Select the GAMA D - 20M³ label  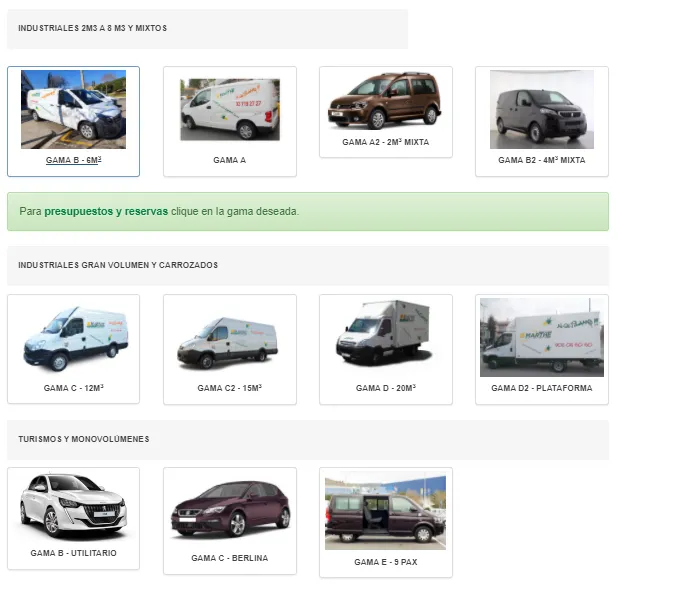(x=385, y=388)
